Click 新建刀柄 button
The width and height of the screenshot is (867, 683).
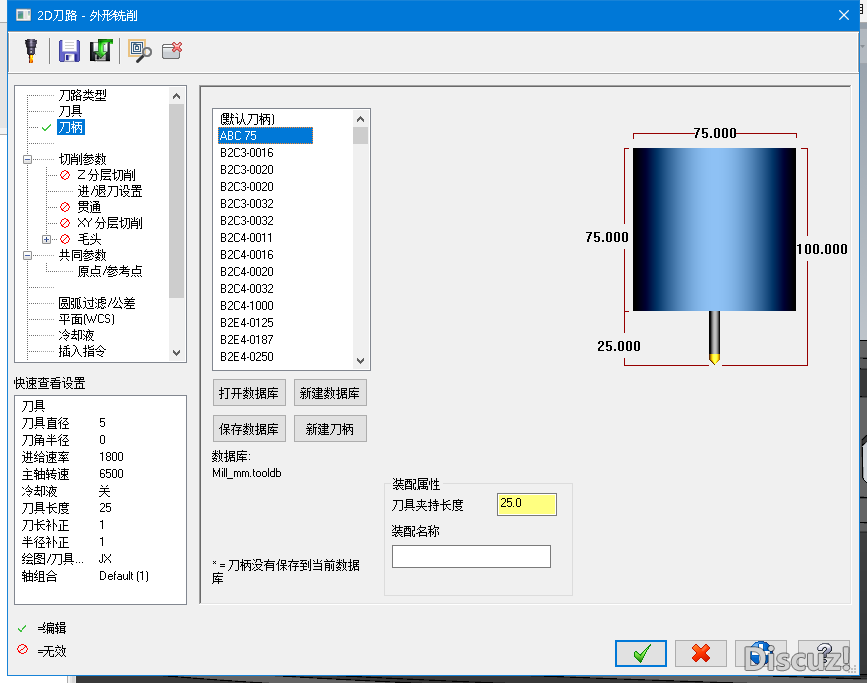[x=330, y=429]
